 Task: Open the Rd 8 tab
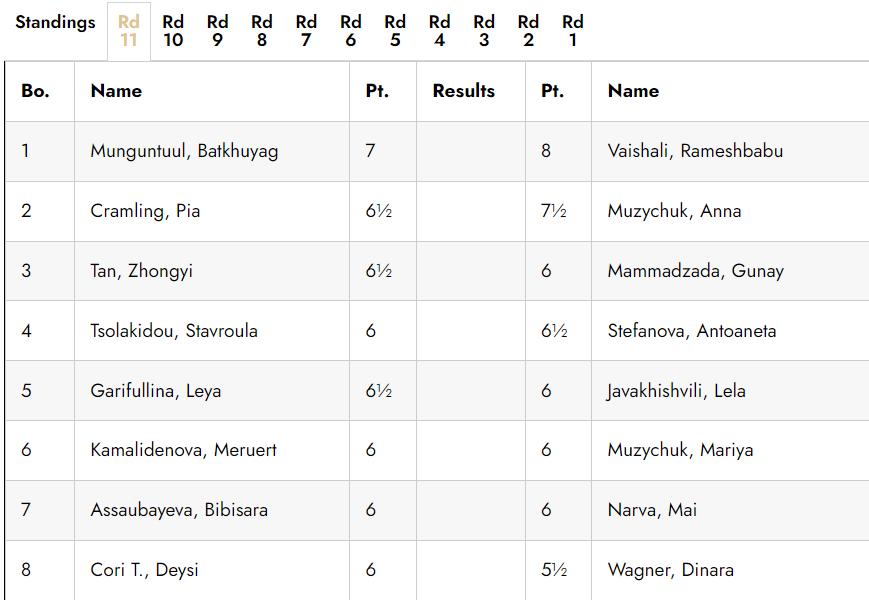click(x=262, y=31)
